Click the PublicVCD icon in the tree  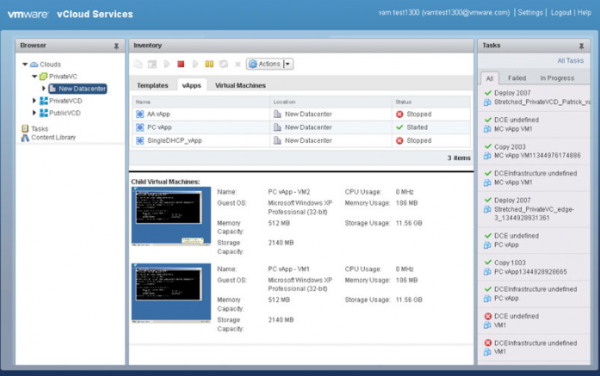point(44,113)
